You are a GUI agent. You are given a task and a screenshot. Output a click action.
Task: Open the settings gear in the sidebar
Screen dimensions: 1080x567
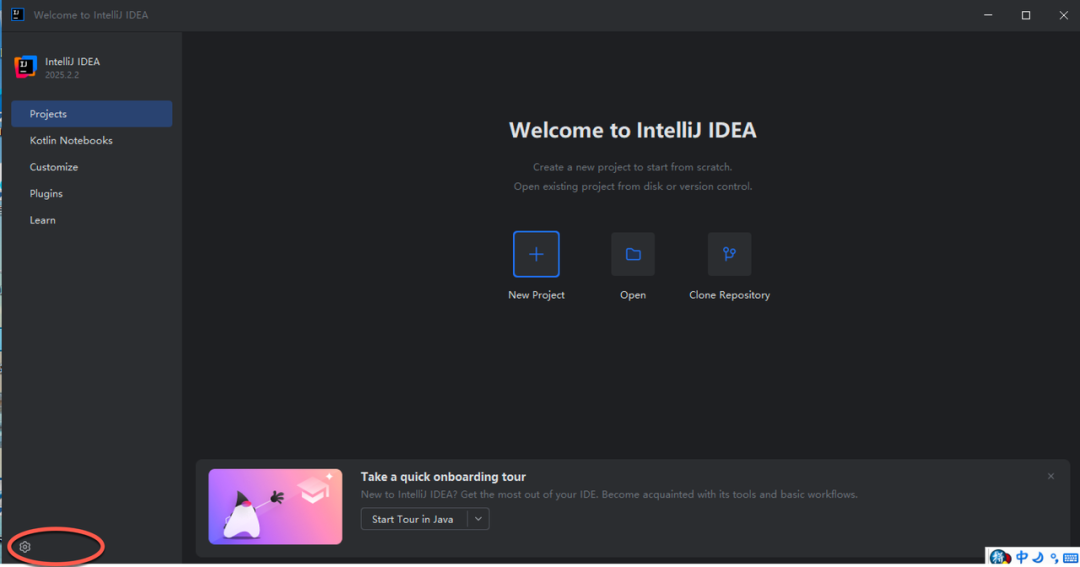click(x=25, y=547)
